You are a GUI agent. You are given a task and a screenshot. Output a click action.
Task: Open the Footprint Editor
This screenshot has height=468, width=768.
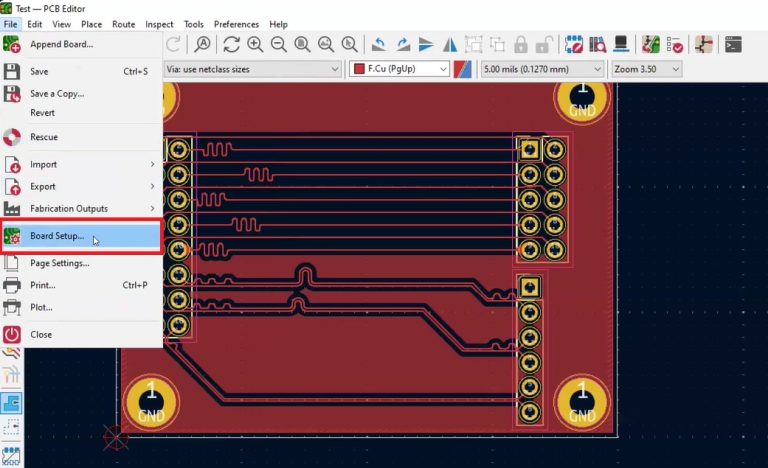[x=574, y=45]
